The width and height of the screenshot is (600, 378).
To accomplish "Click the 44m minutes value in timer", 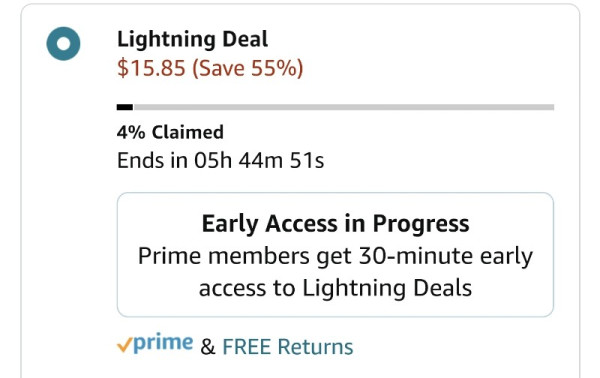I will [261, 160].
